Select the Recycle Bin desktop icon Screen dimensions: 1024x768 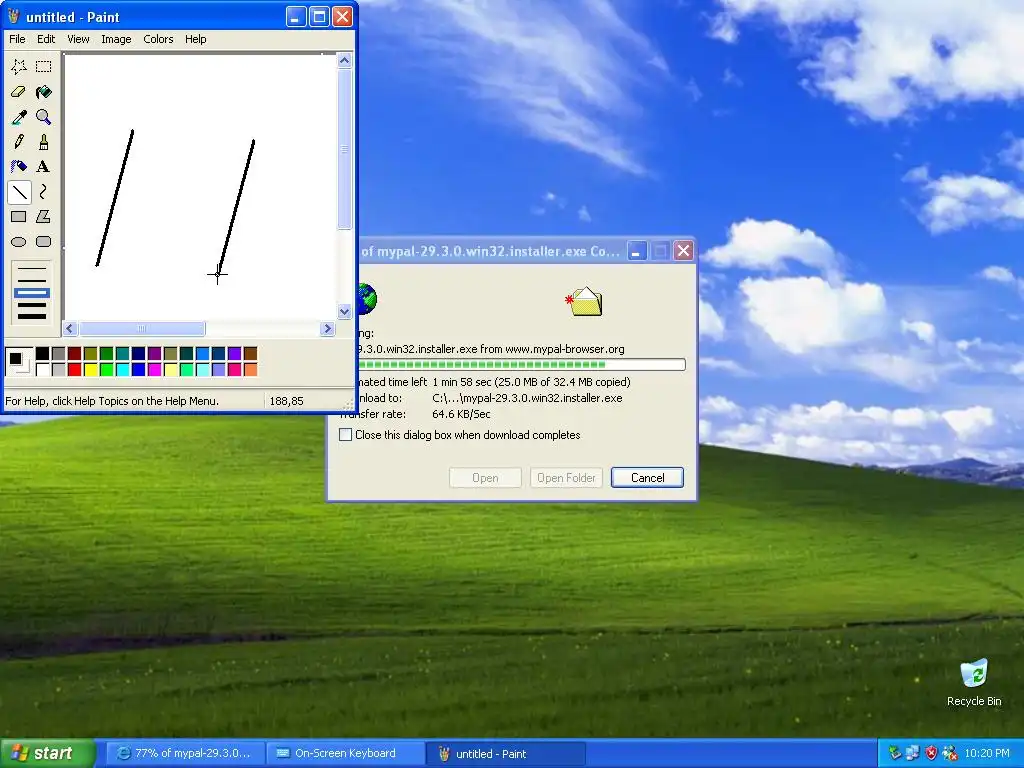point(974,682)
